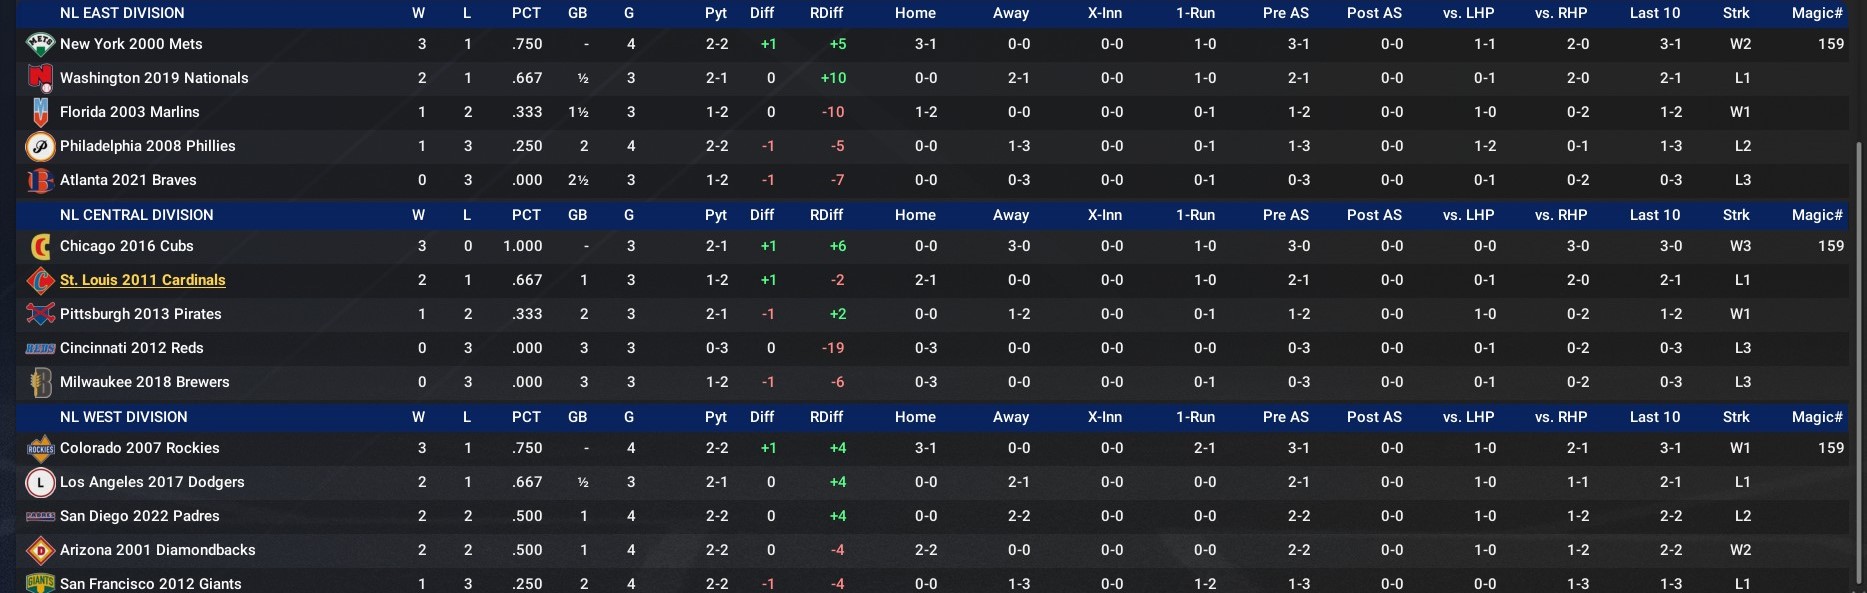
Task: Click the Washington 2019 Nationals logo
Action: pos(40,78)
